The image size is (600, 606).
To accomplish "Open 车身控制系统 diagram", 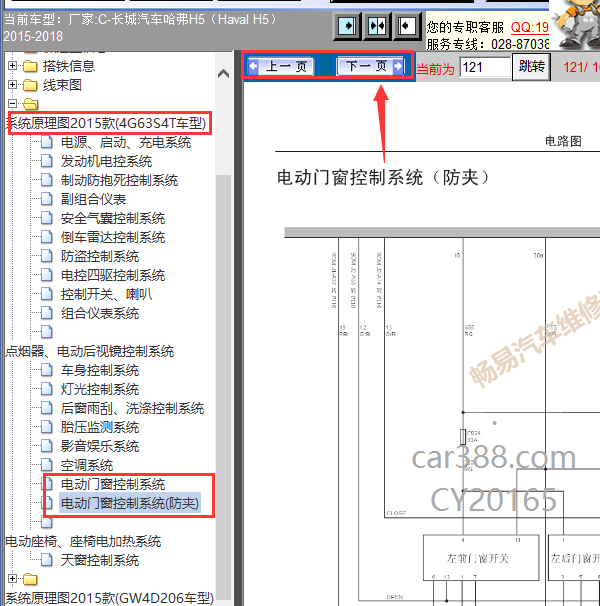I will 100,370.
